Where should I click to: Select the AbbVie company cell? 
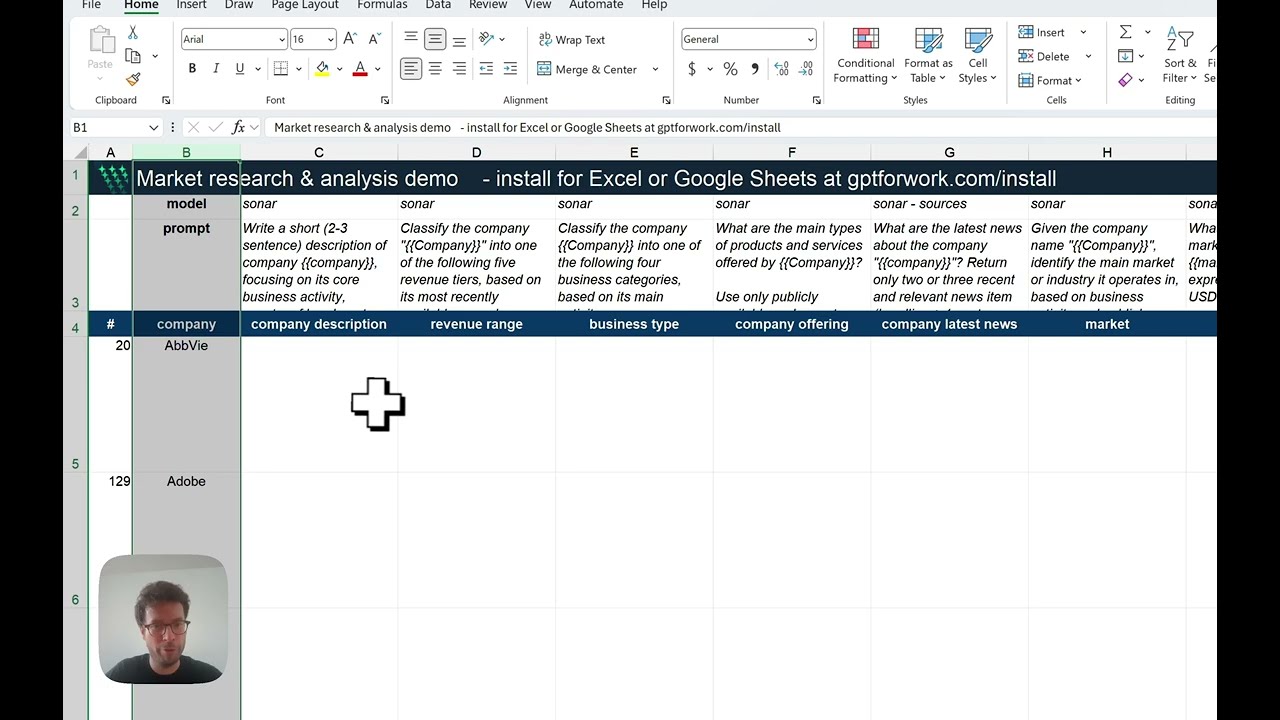186,346
